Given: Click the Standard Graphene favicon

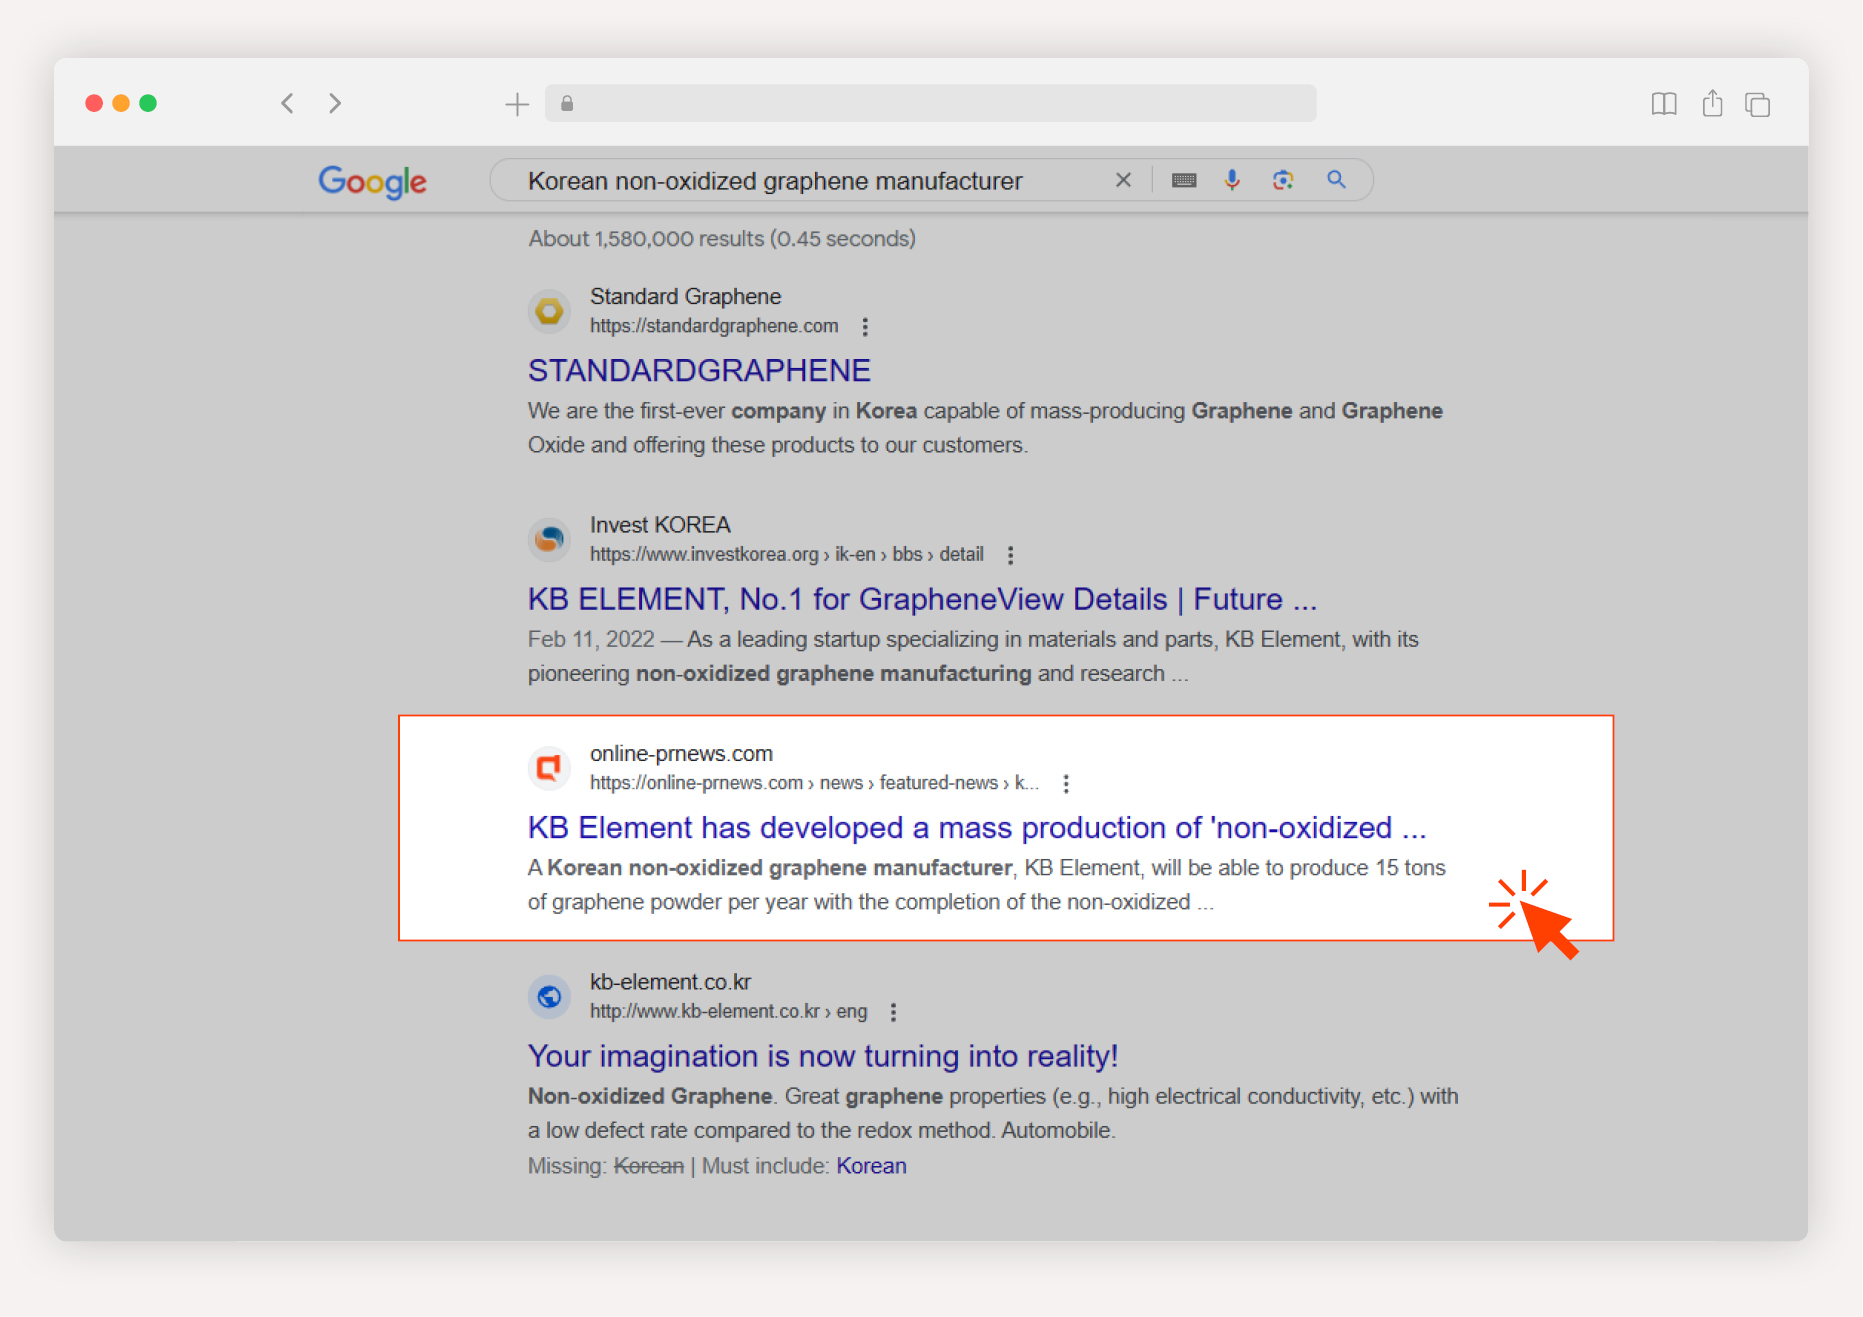Looking at the screenshot, I should tap(549, 311).
